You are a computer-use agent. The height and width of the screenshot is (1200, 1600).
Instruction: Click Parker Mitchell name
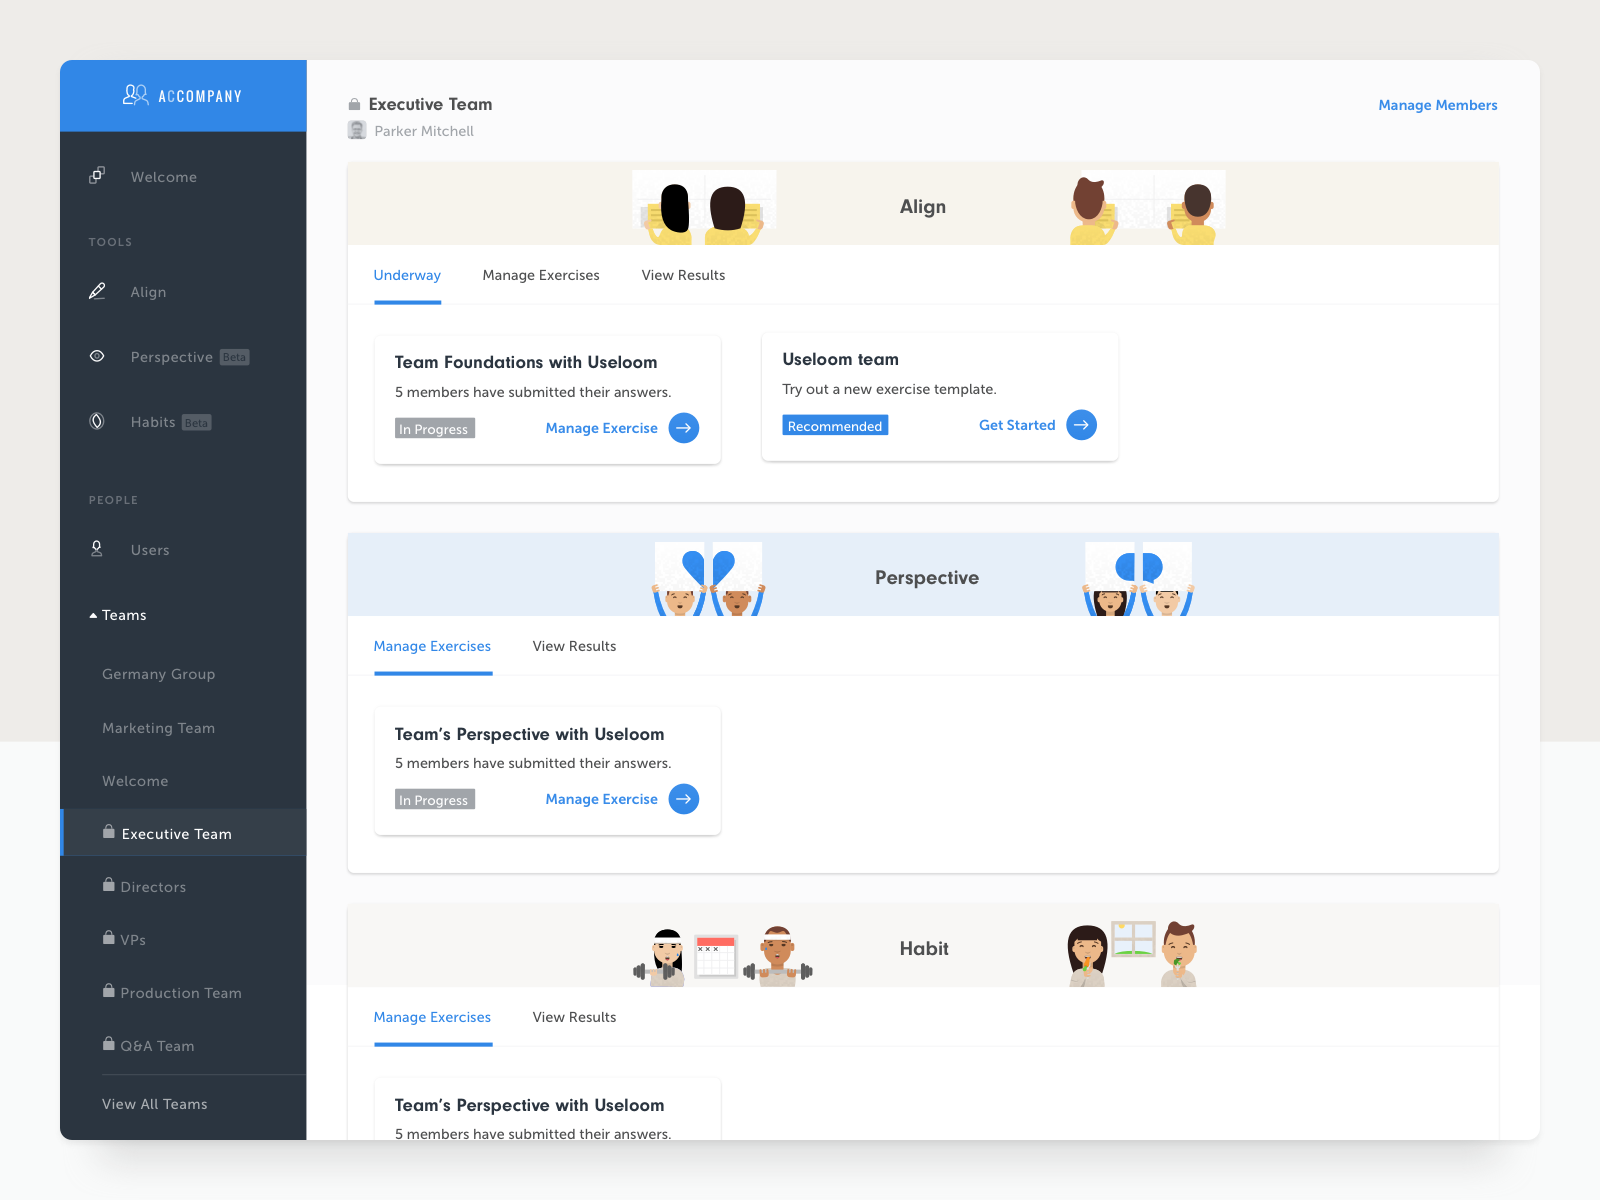(x=424, y=131)
